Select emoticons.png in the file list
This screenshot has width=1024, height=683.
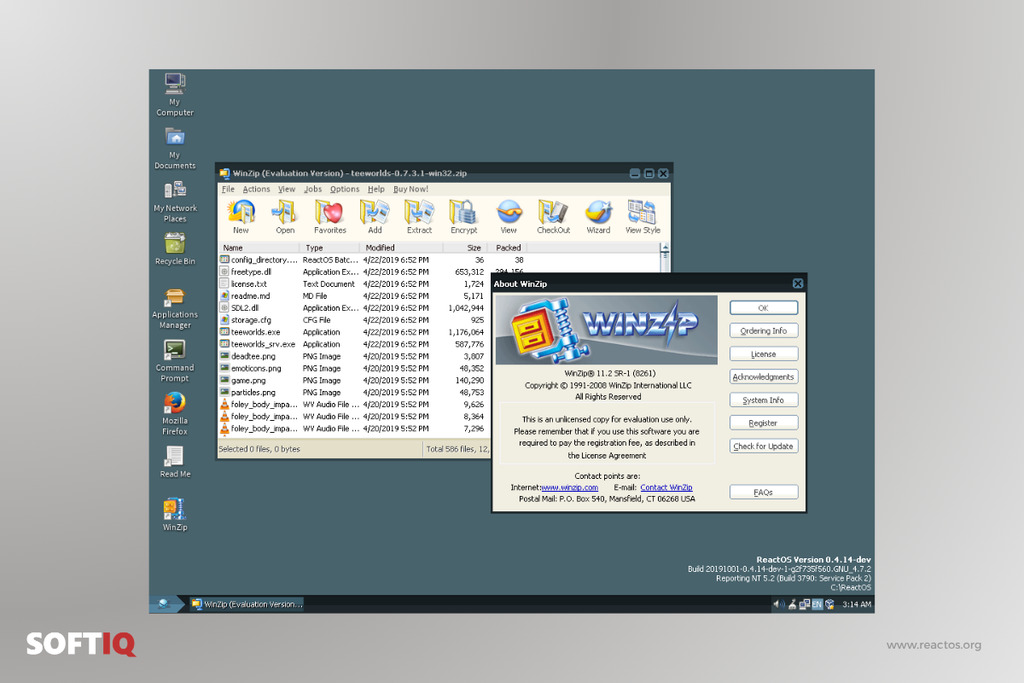pyautogui.click(x=256, y=368)
